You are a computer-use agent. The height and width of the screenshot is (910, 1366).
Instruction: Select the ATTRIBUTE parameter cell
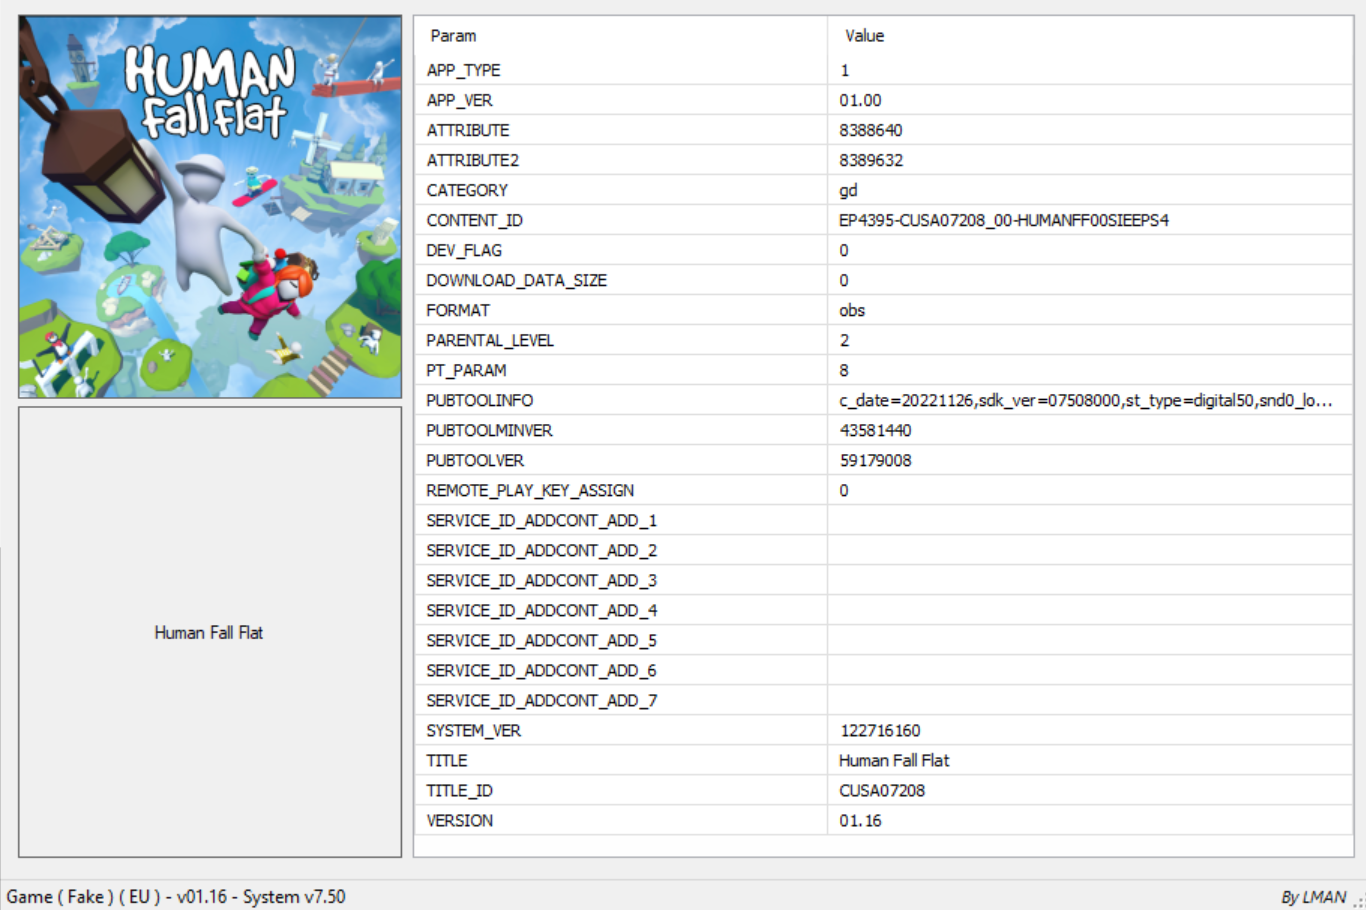621,130
